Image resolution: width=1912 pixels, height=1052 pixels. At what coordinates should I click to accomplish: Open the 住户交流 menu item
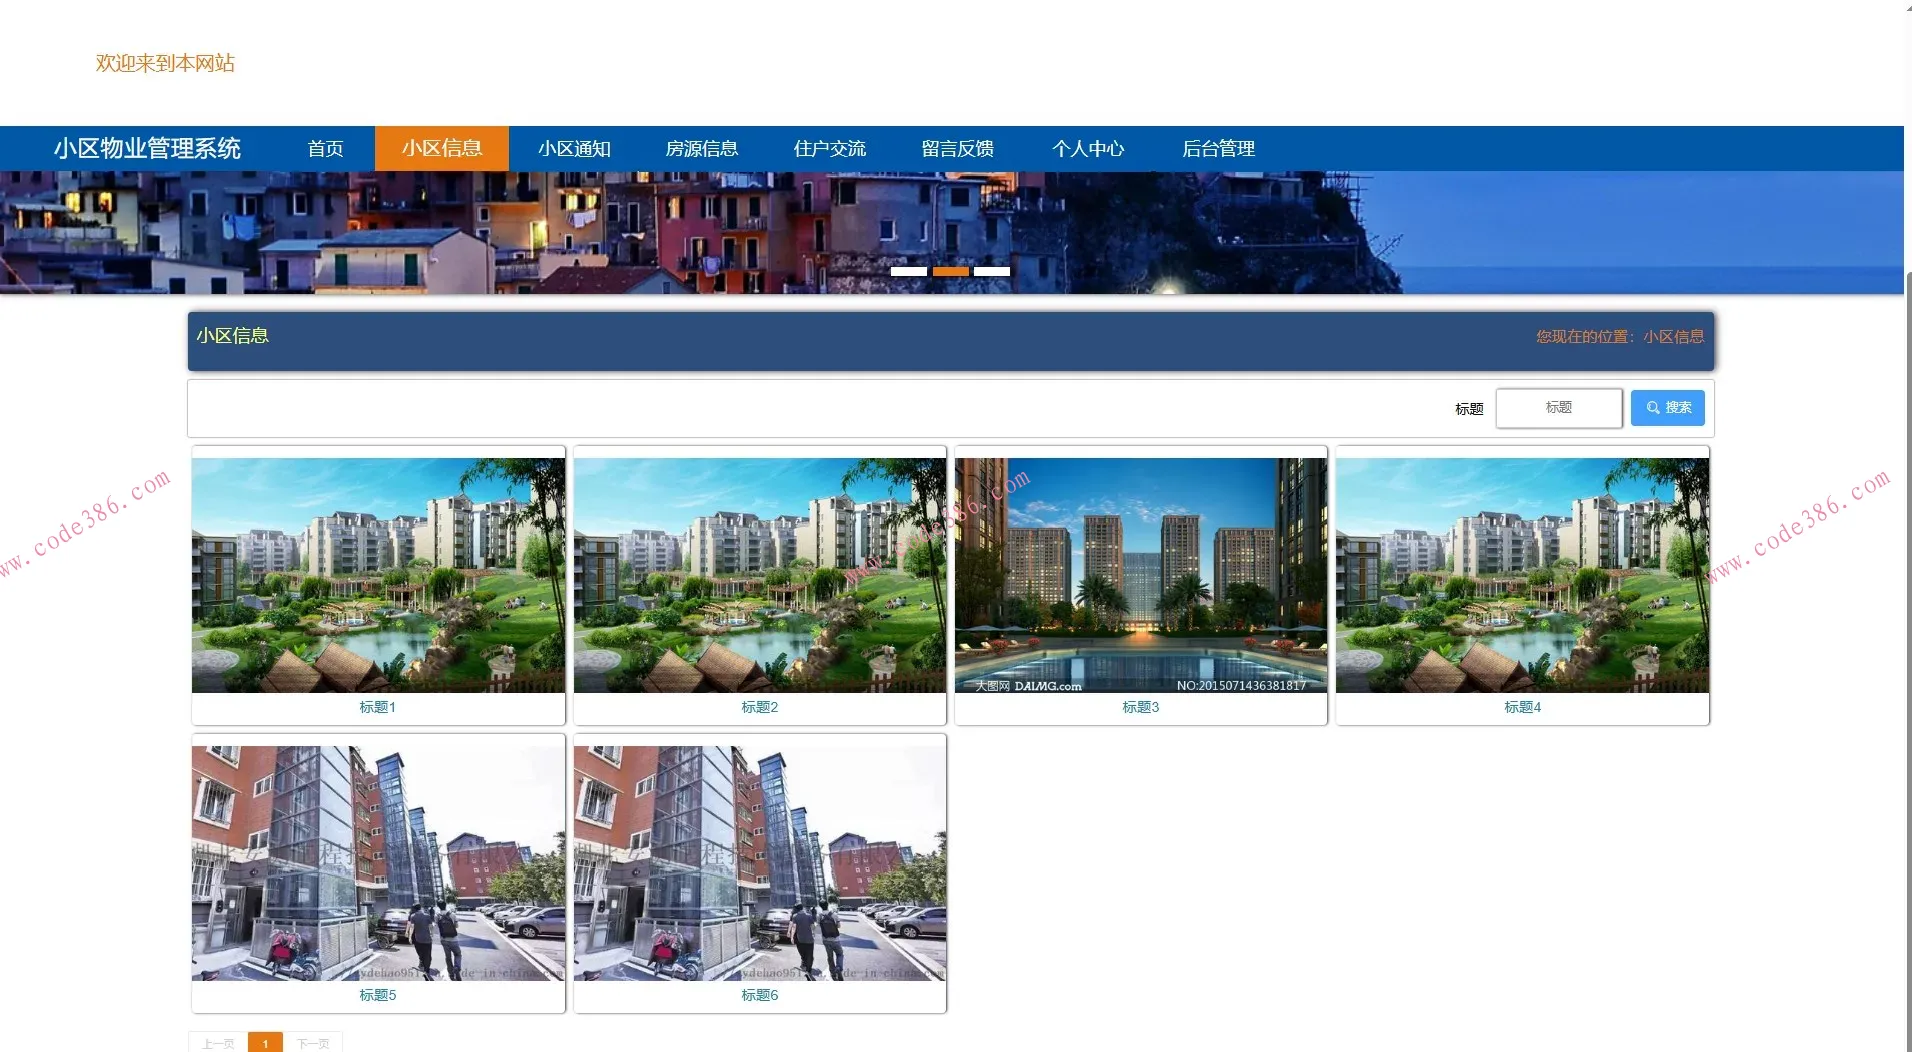830,149
